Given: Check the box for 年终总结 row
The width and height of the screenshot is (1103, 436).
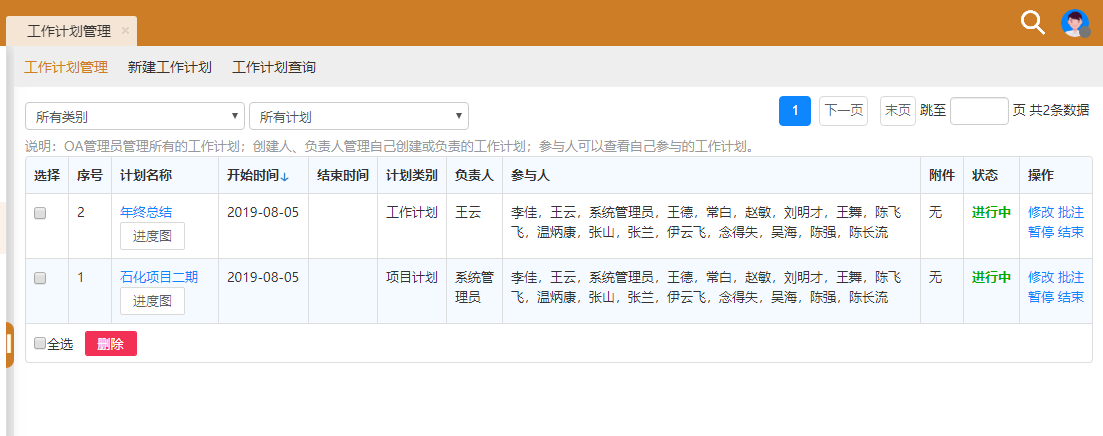Looking at the screenshot, I should [x=40, y=213].
